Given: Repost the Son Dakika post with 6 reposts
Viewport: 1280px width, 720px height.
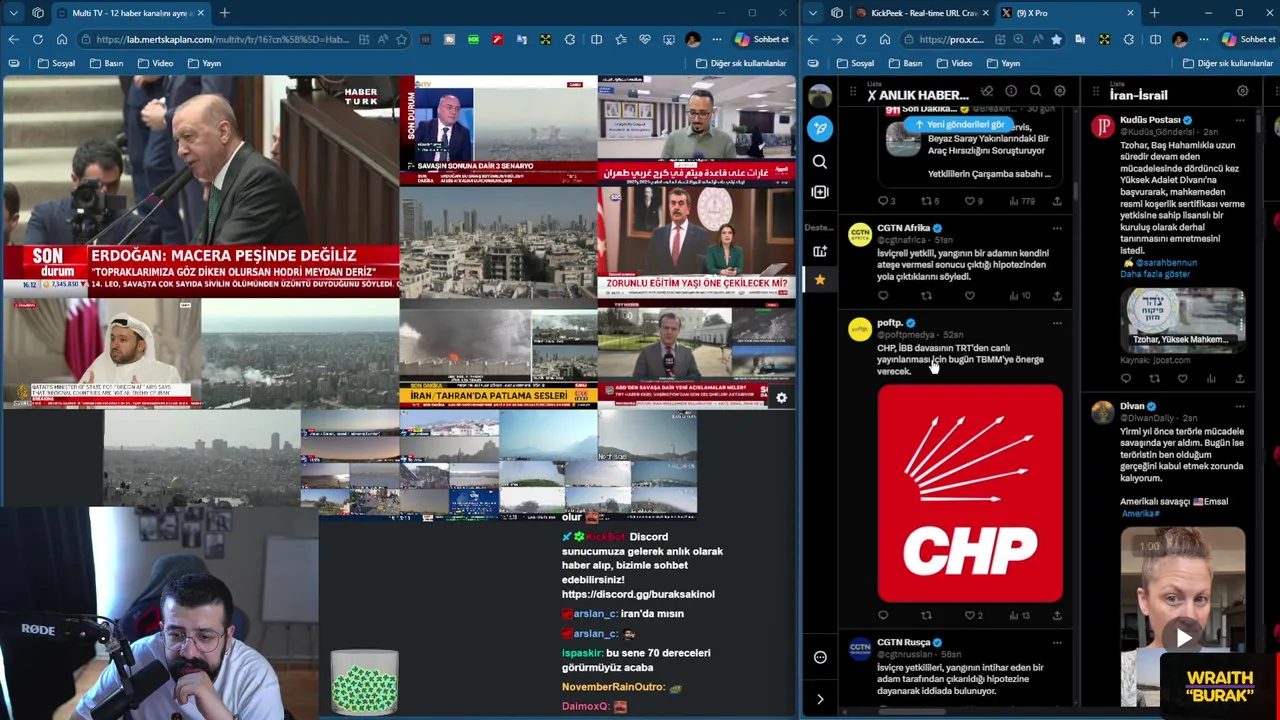Looking at the screenshot, I should point(929,201).
